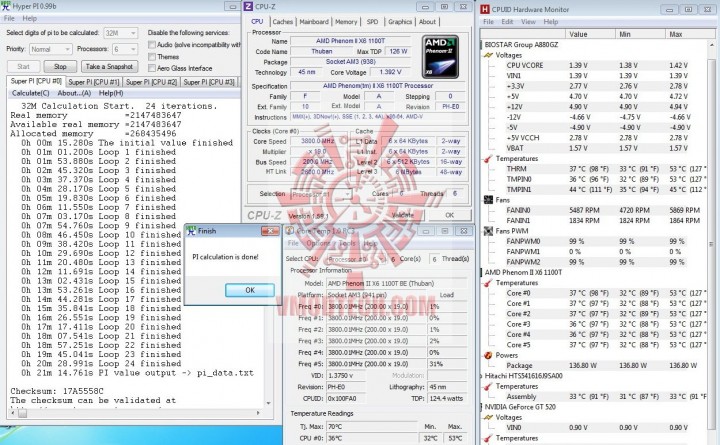Open the Hardware Monitor Edit menu
This screenshot has height=445, width=720.
pos(507,22)
